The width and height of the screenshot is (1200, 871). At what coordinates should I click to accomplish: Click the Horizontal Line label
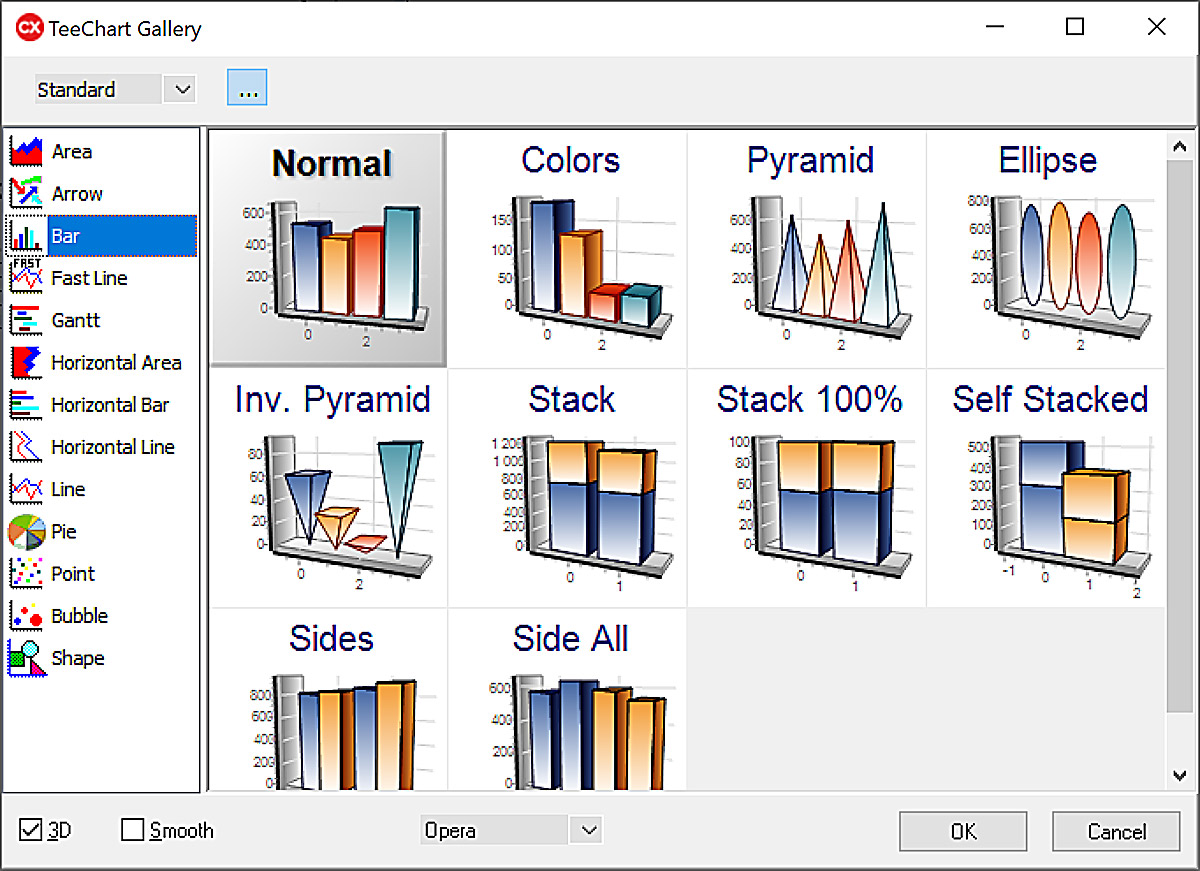(113, 447)
